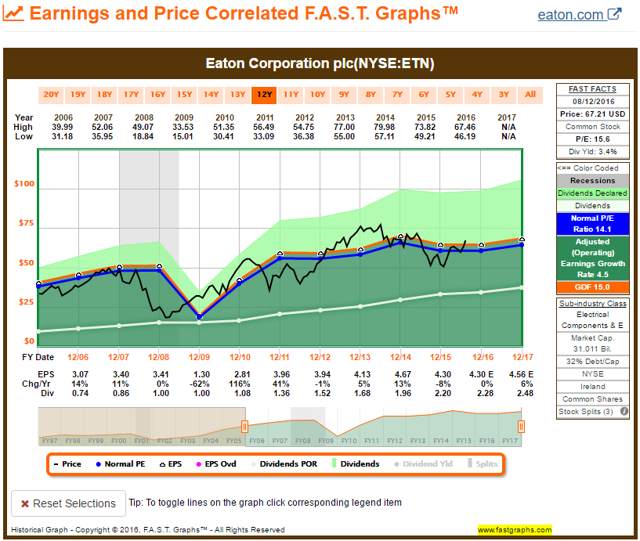Click the external-link icon after eaton.com
The width and height of the screenshot is (640, 541).
(614, 14)
